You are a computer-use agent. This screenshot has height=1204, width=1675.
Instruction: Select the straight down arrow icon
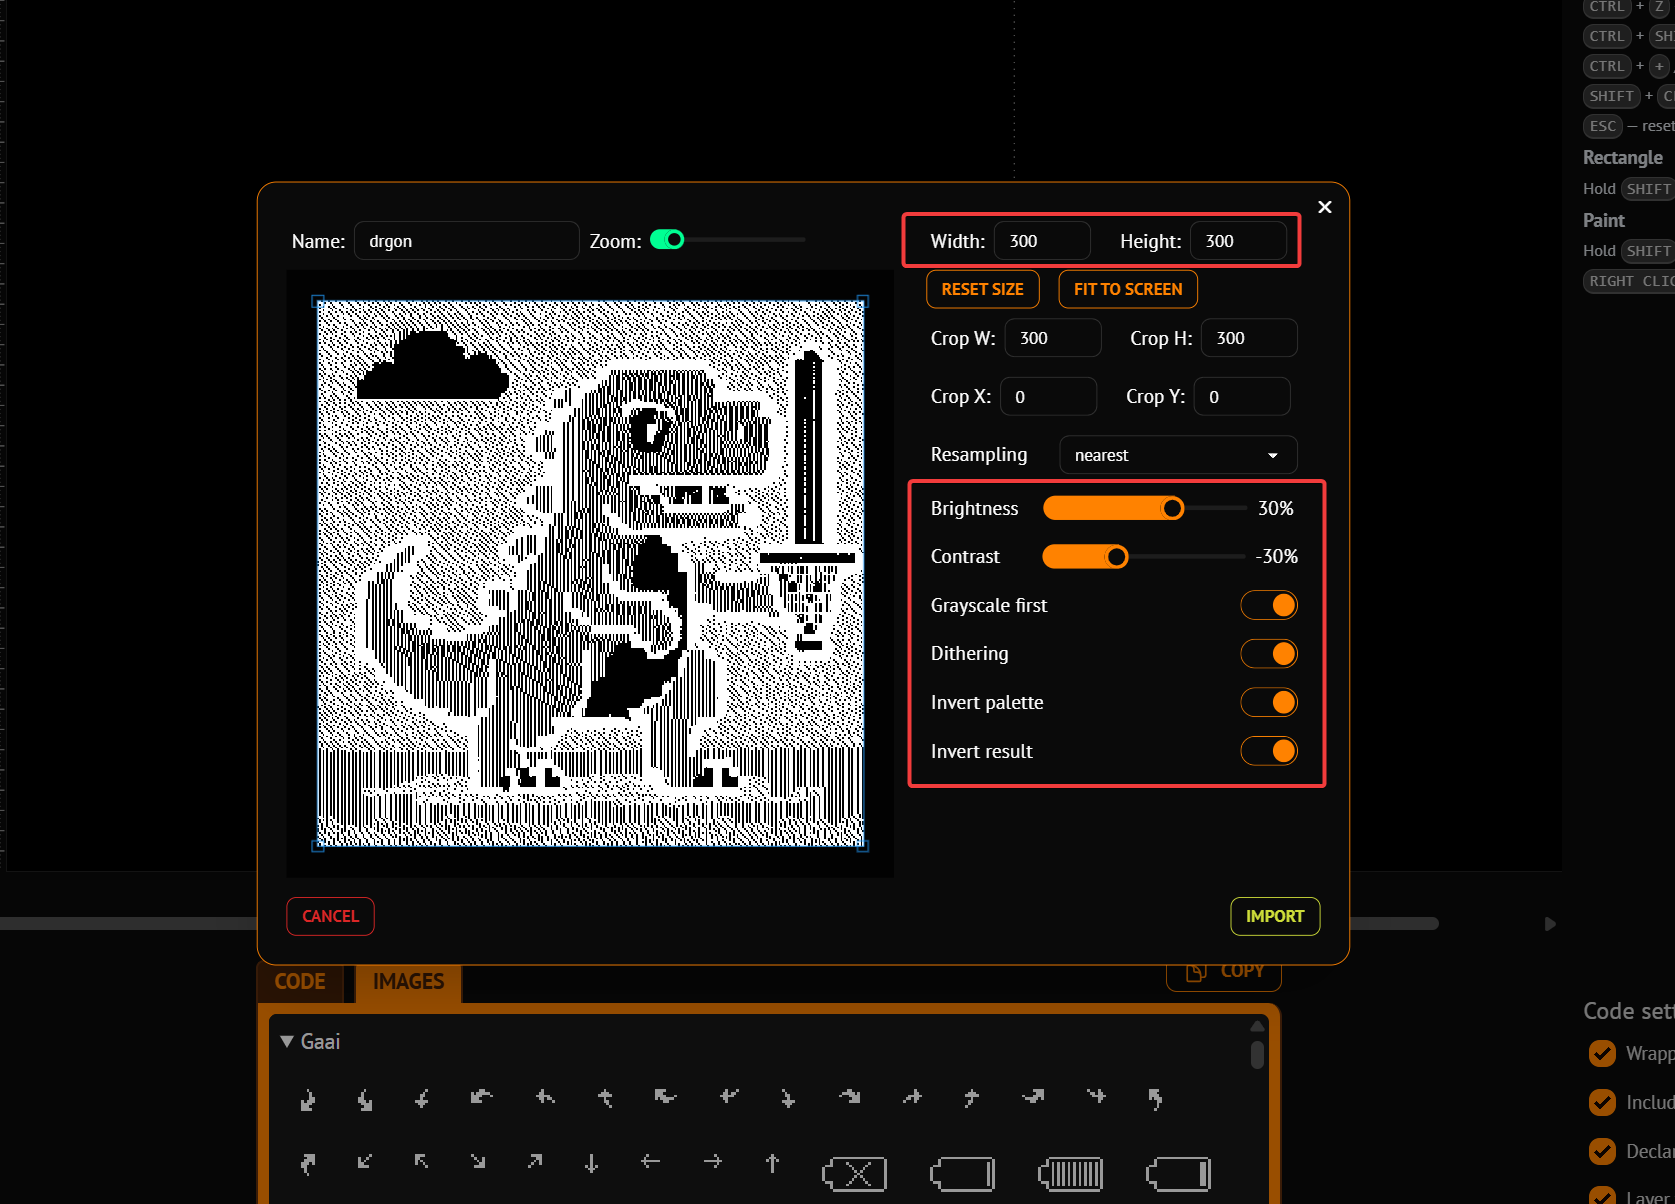coord(592,1162)
